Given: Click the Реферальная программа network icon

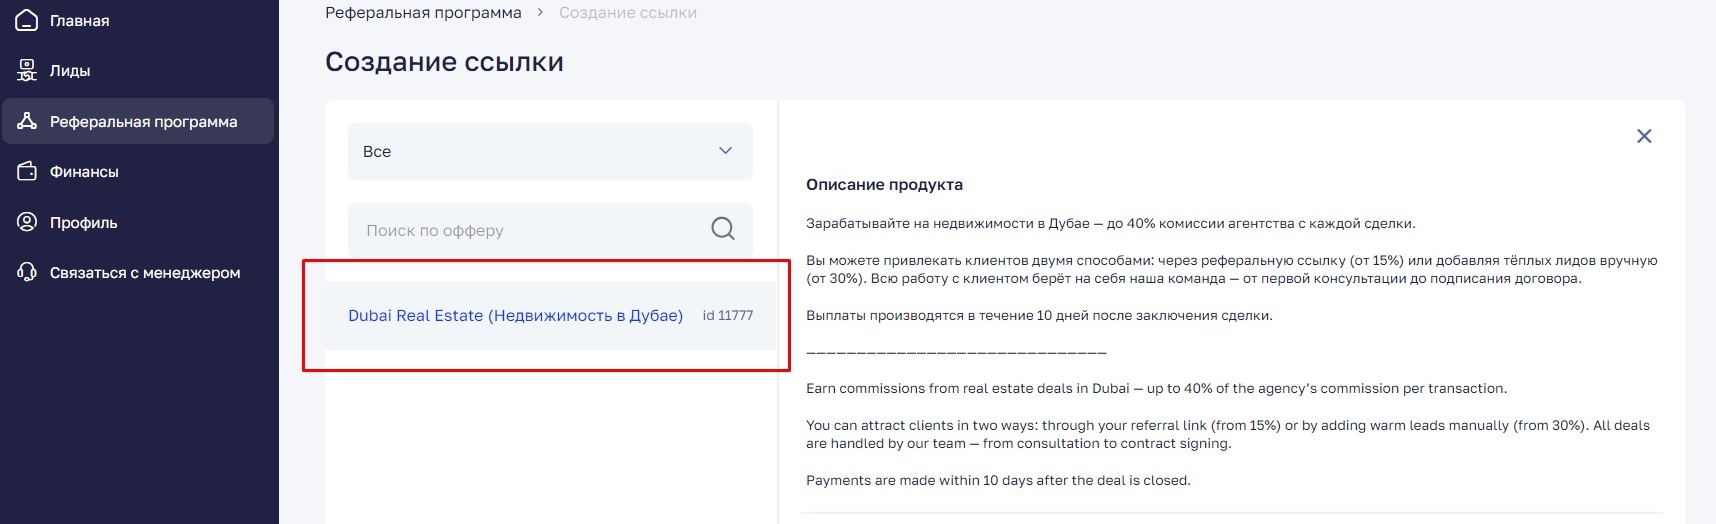Looking at the screenshot, I should point(27,121).
